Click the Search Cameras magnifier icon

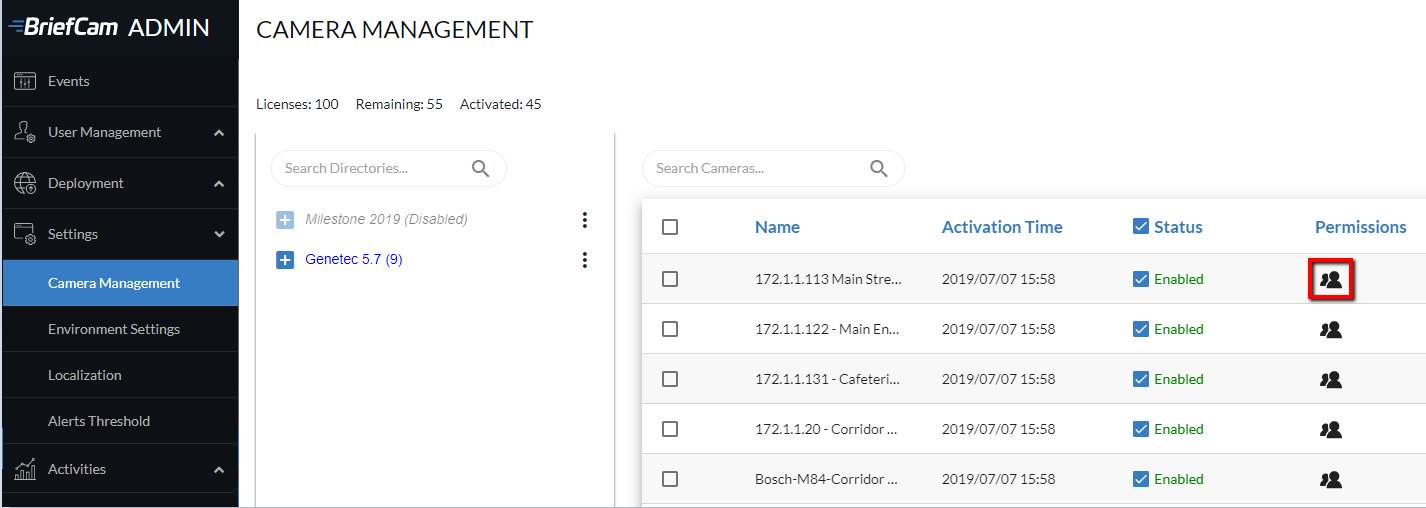879,169
